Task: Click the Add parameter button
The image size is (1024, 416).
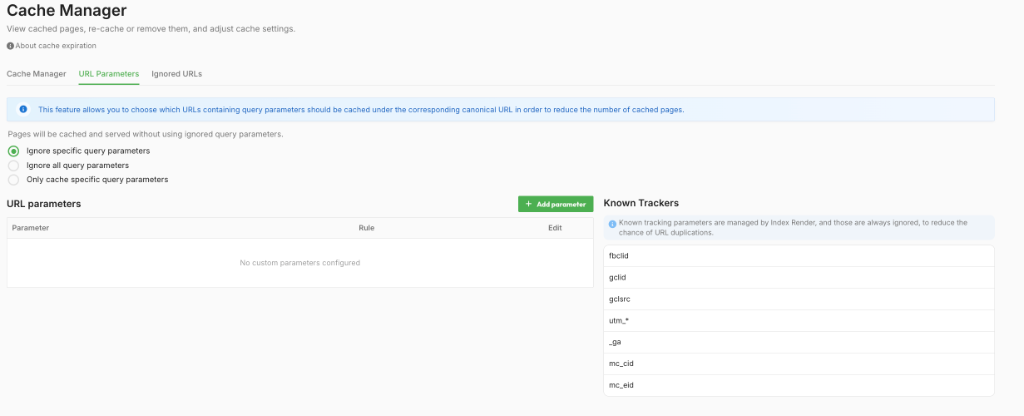Action: tap(556, 204)
